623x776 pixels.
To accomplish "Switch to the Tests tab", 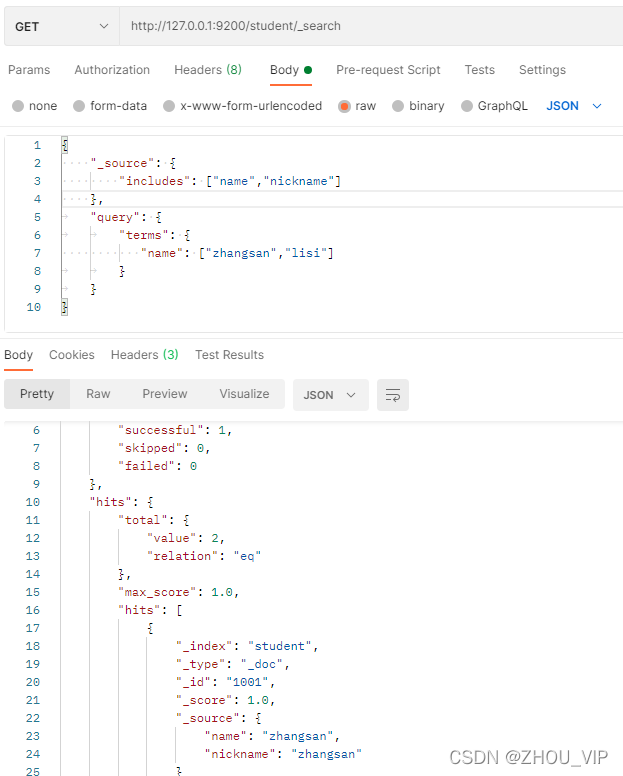I will coord(479,70).
